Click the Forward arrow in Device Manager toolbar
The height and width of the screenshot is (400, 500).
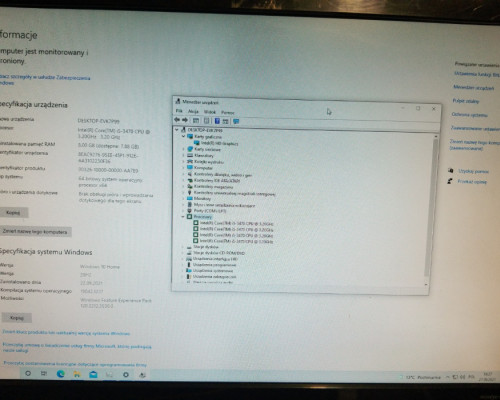184,120
